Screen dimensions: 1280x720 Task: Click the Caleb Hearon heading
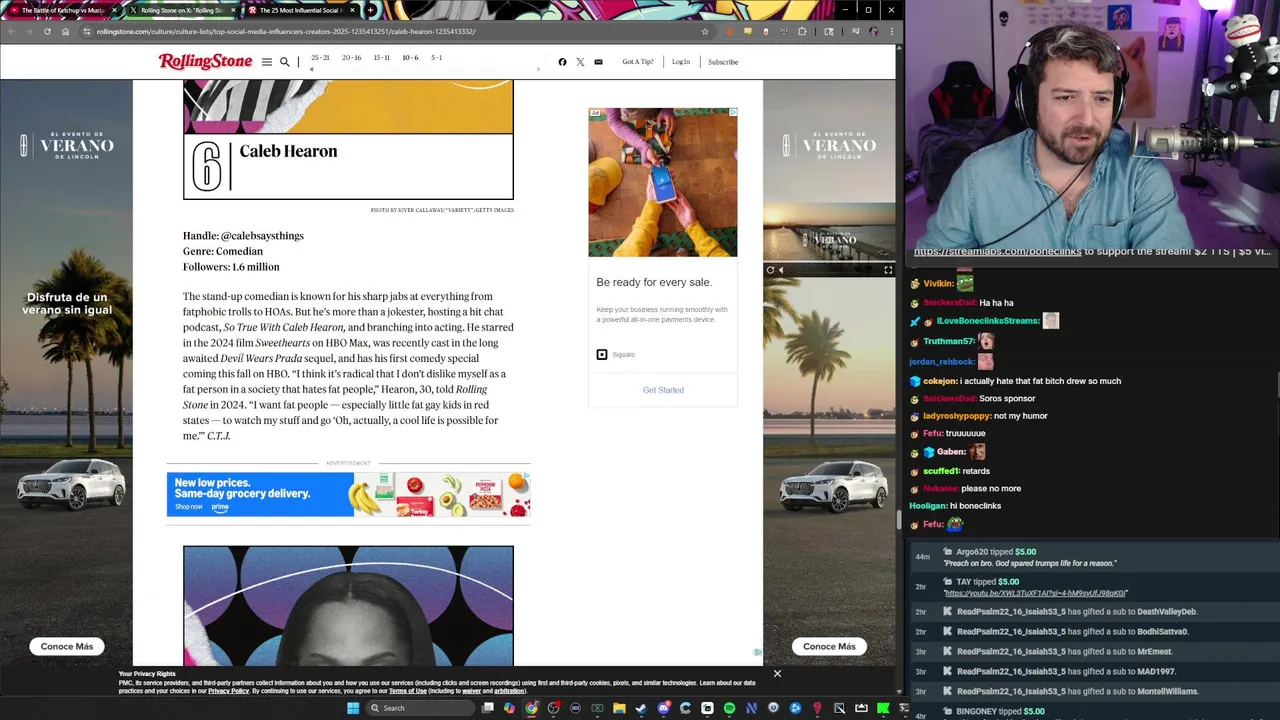coord(288,151)
